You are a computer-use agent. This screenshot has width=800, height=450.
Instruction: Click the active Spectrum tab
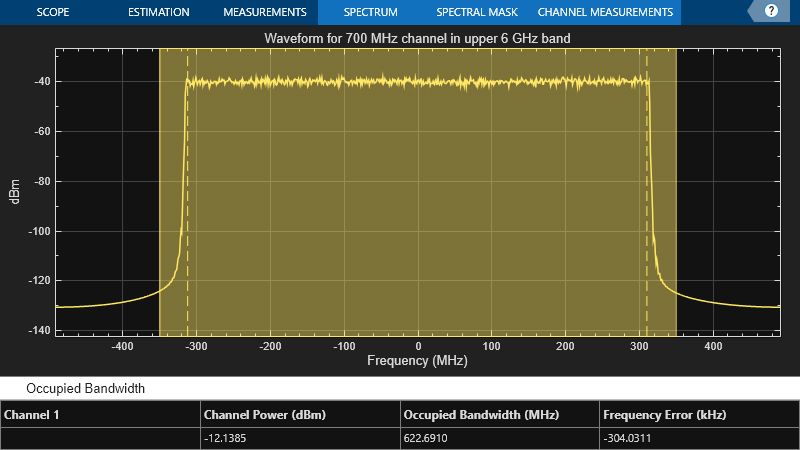tap(370, 13)
